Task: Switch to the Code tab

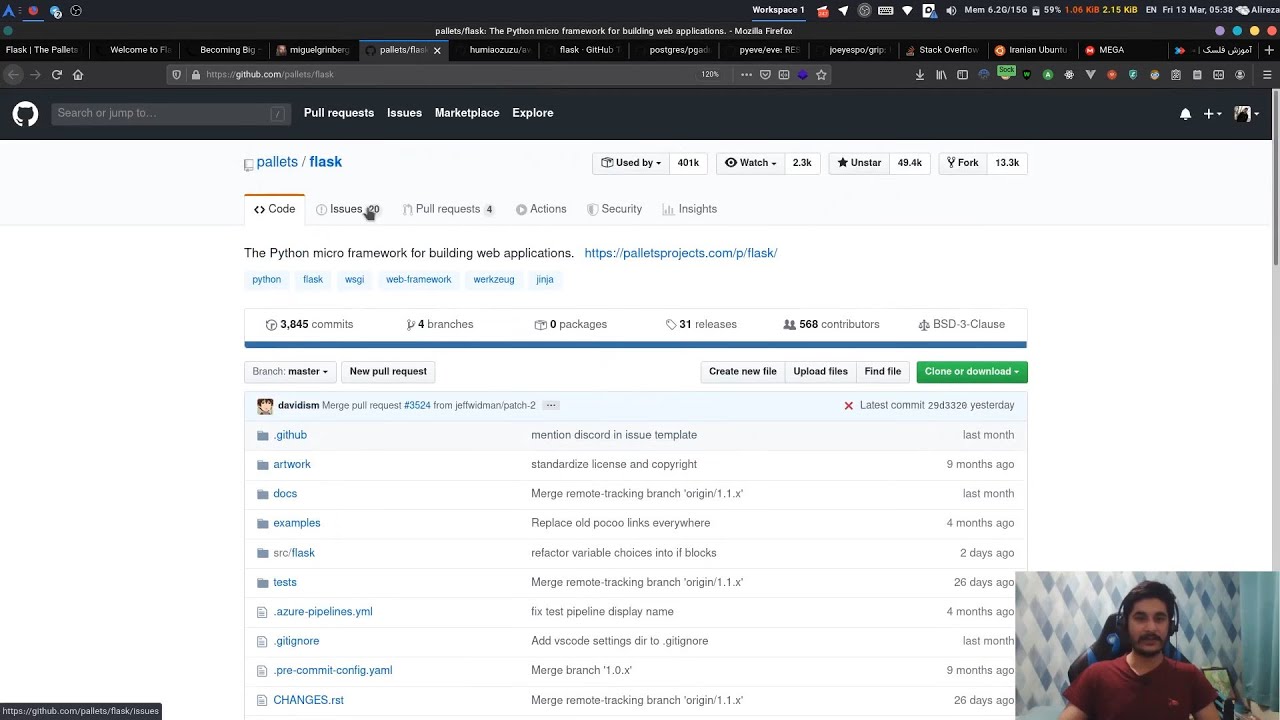Action: (274, 209)
